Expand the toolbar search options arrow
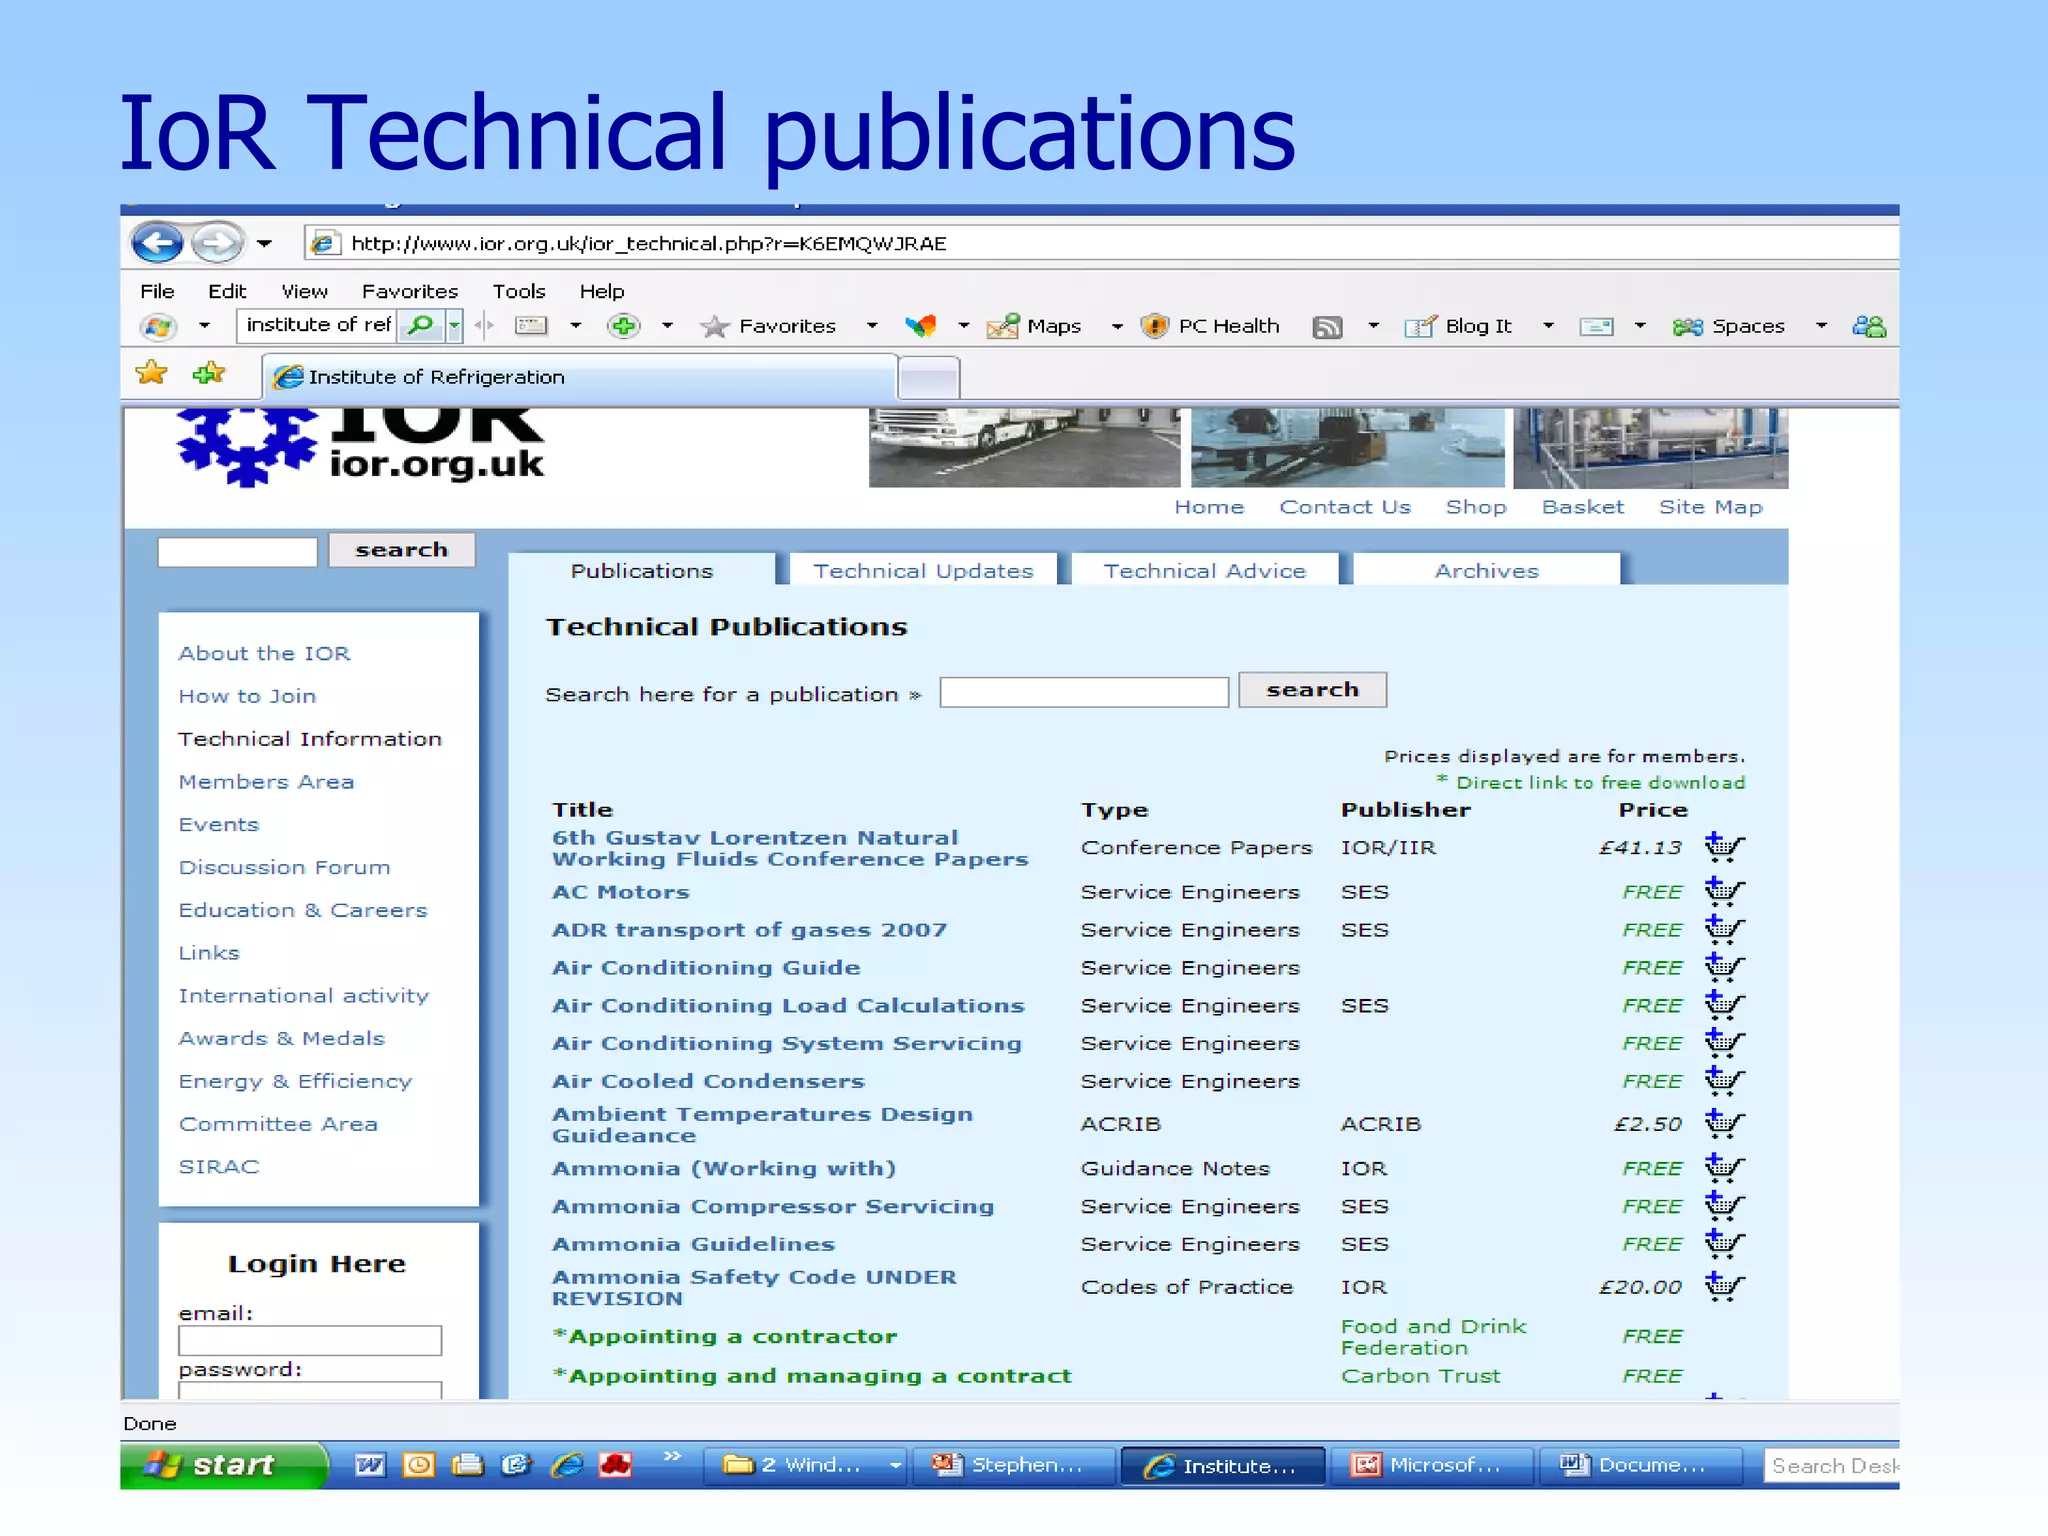 pyautogui.click(x=455, y=325)
